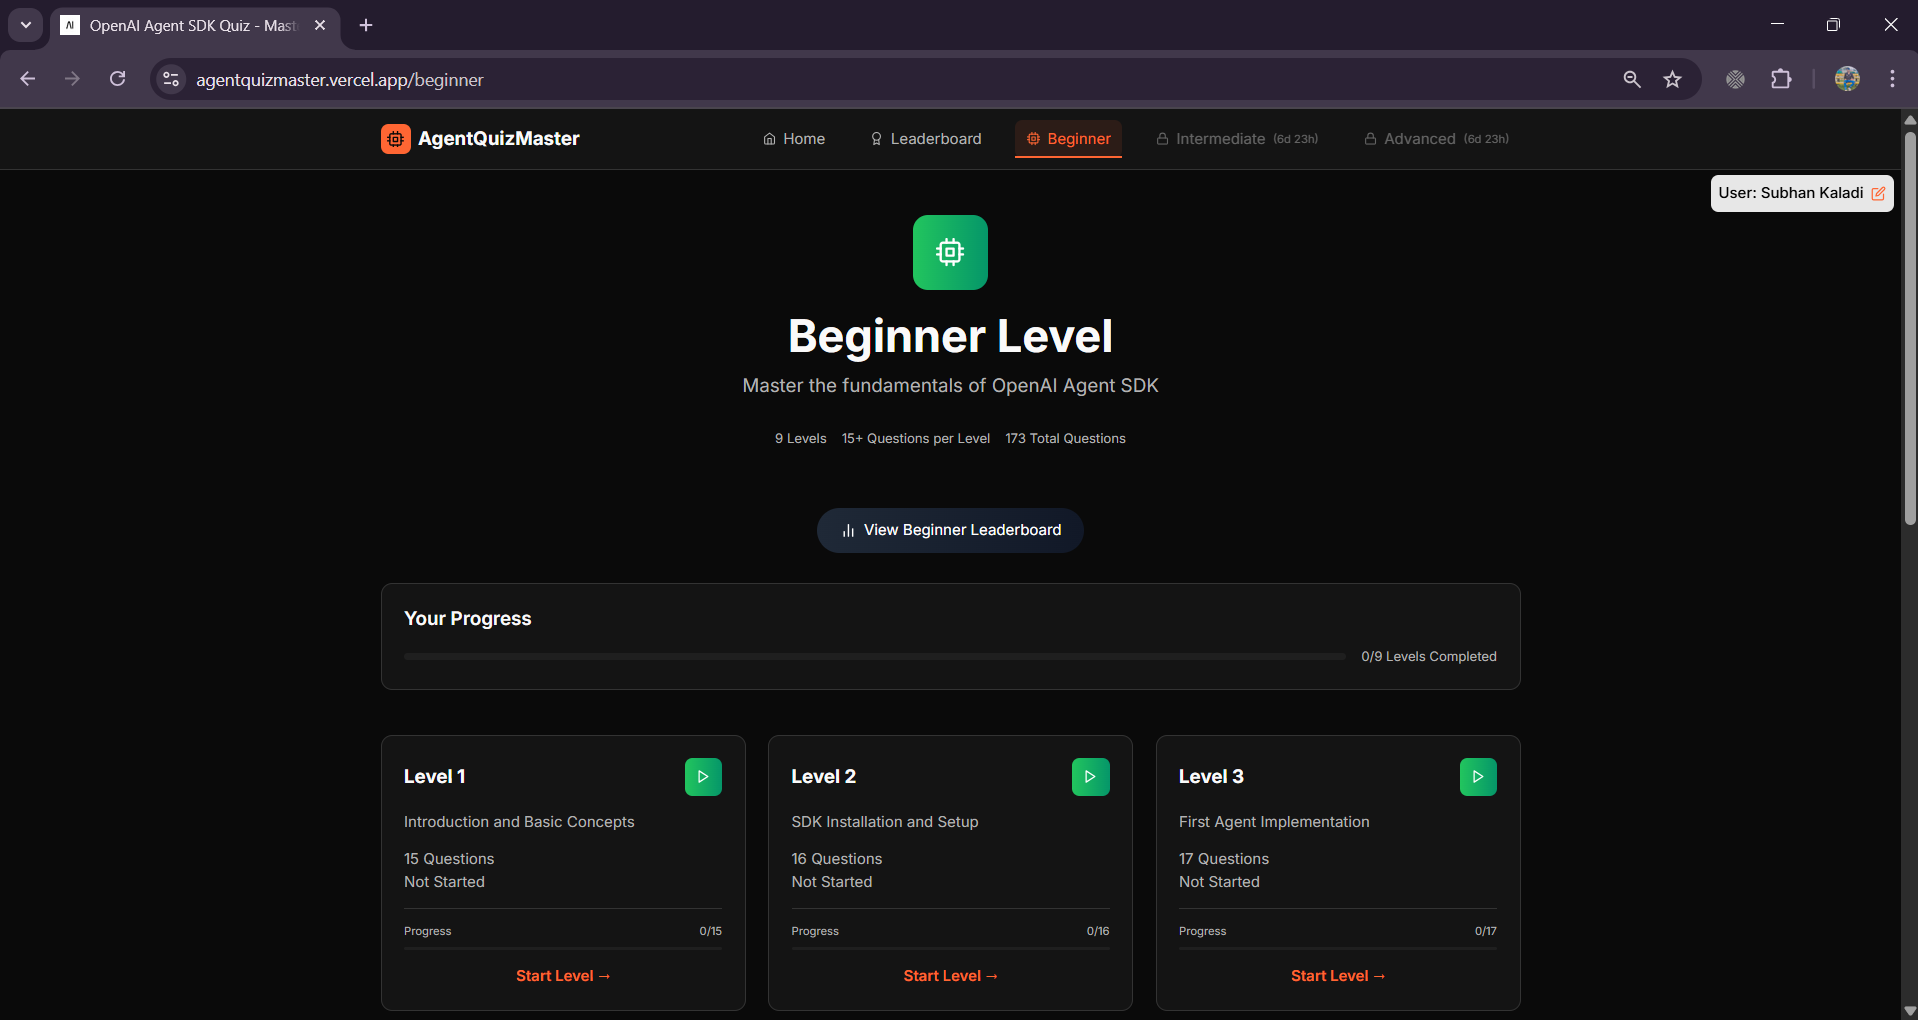1918x1020 pixels.
Task: Click the scrollbar down arrow
Action: (1910, 1011)
